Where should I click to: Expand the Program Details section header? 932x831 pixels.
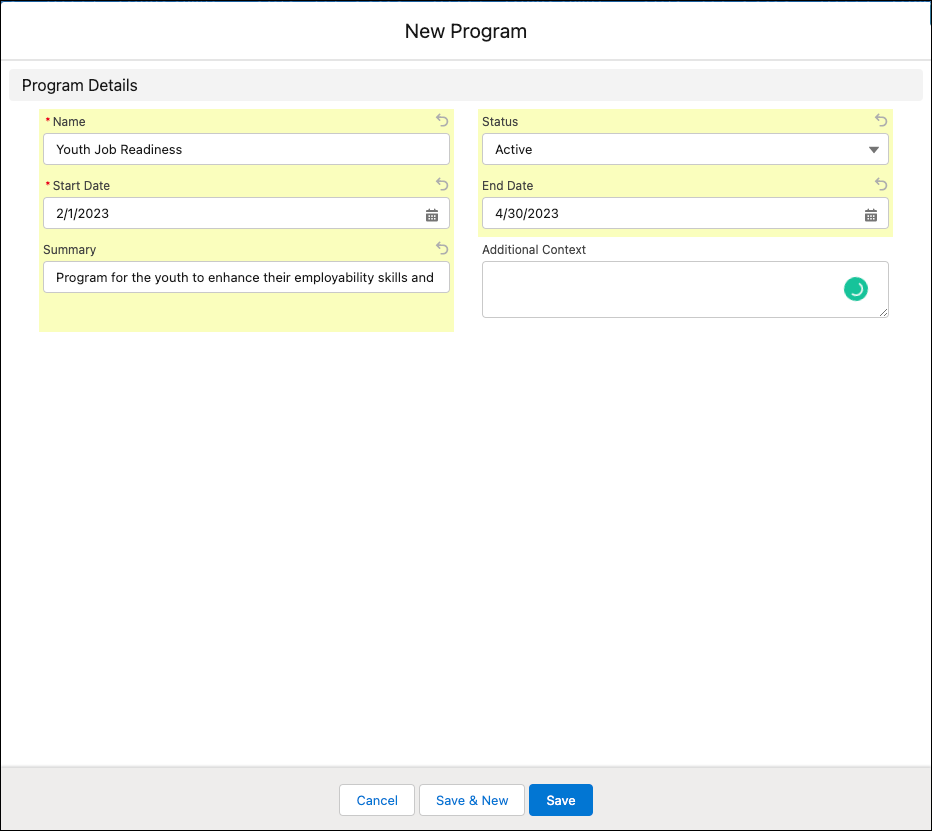tap(78, 85)
